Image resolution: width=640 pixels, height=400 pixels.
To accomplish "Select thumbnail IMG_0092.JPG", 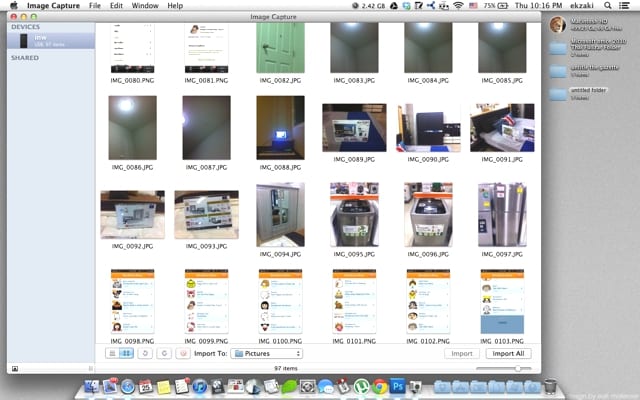I will [x=132, y=215].
